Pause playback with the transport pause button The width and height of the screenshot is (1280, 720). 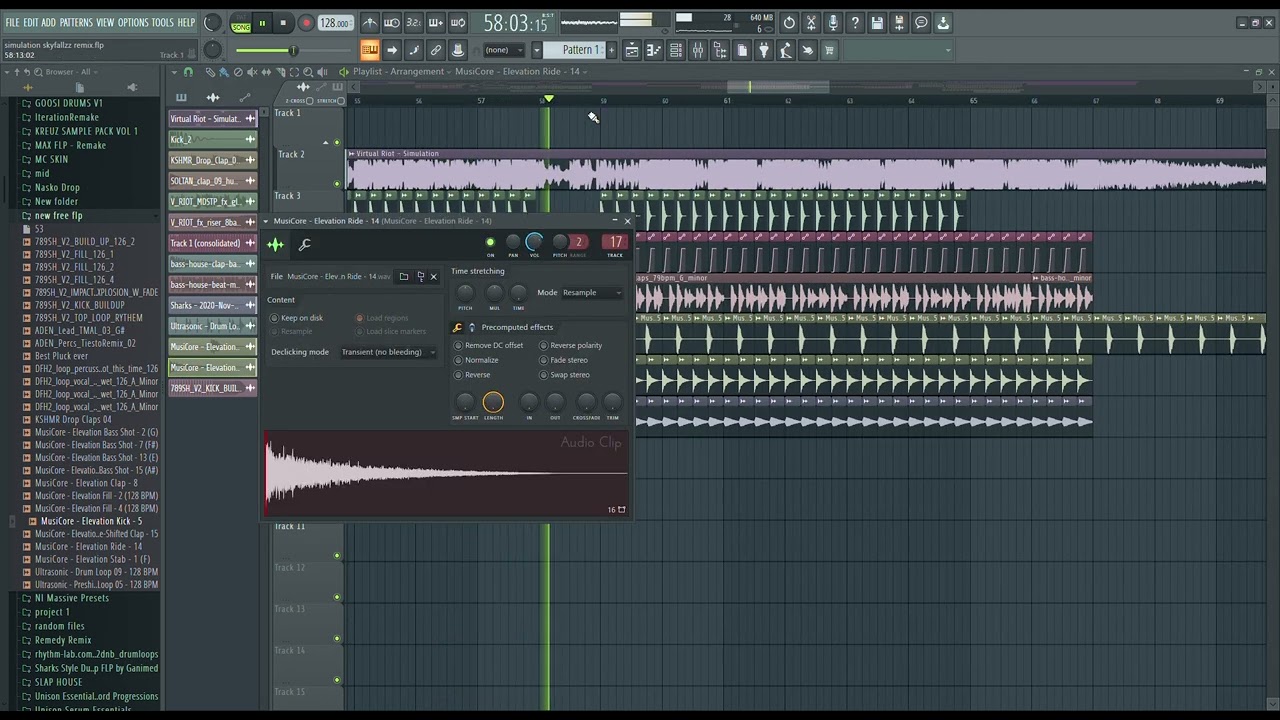tap(262, 23)
